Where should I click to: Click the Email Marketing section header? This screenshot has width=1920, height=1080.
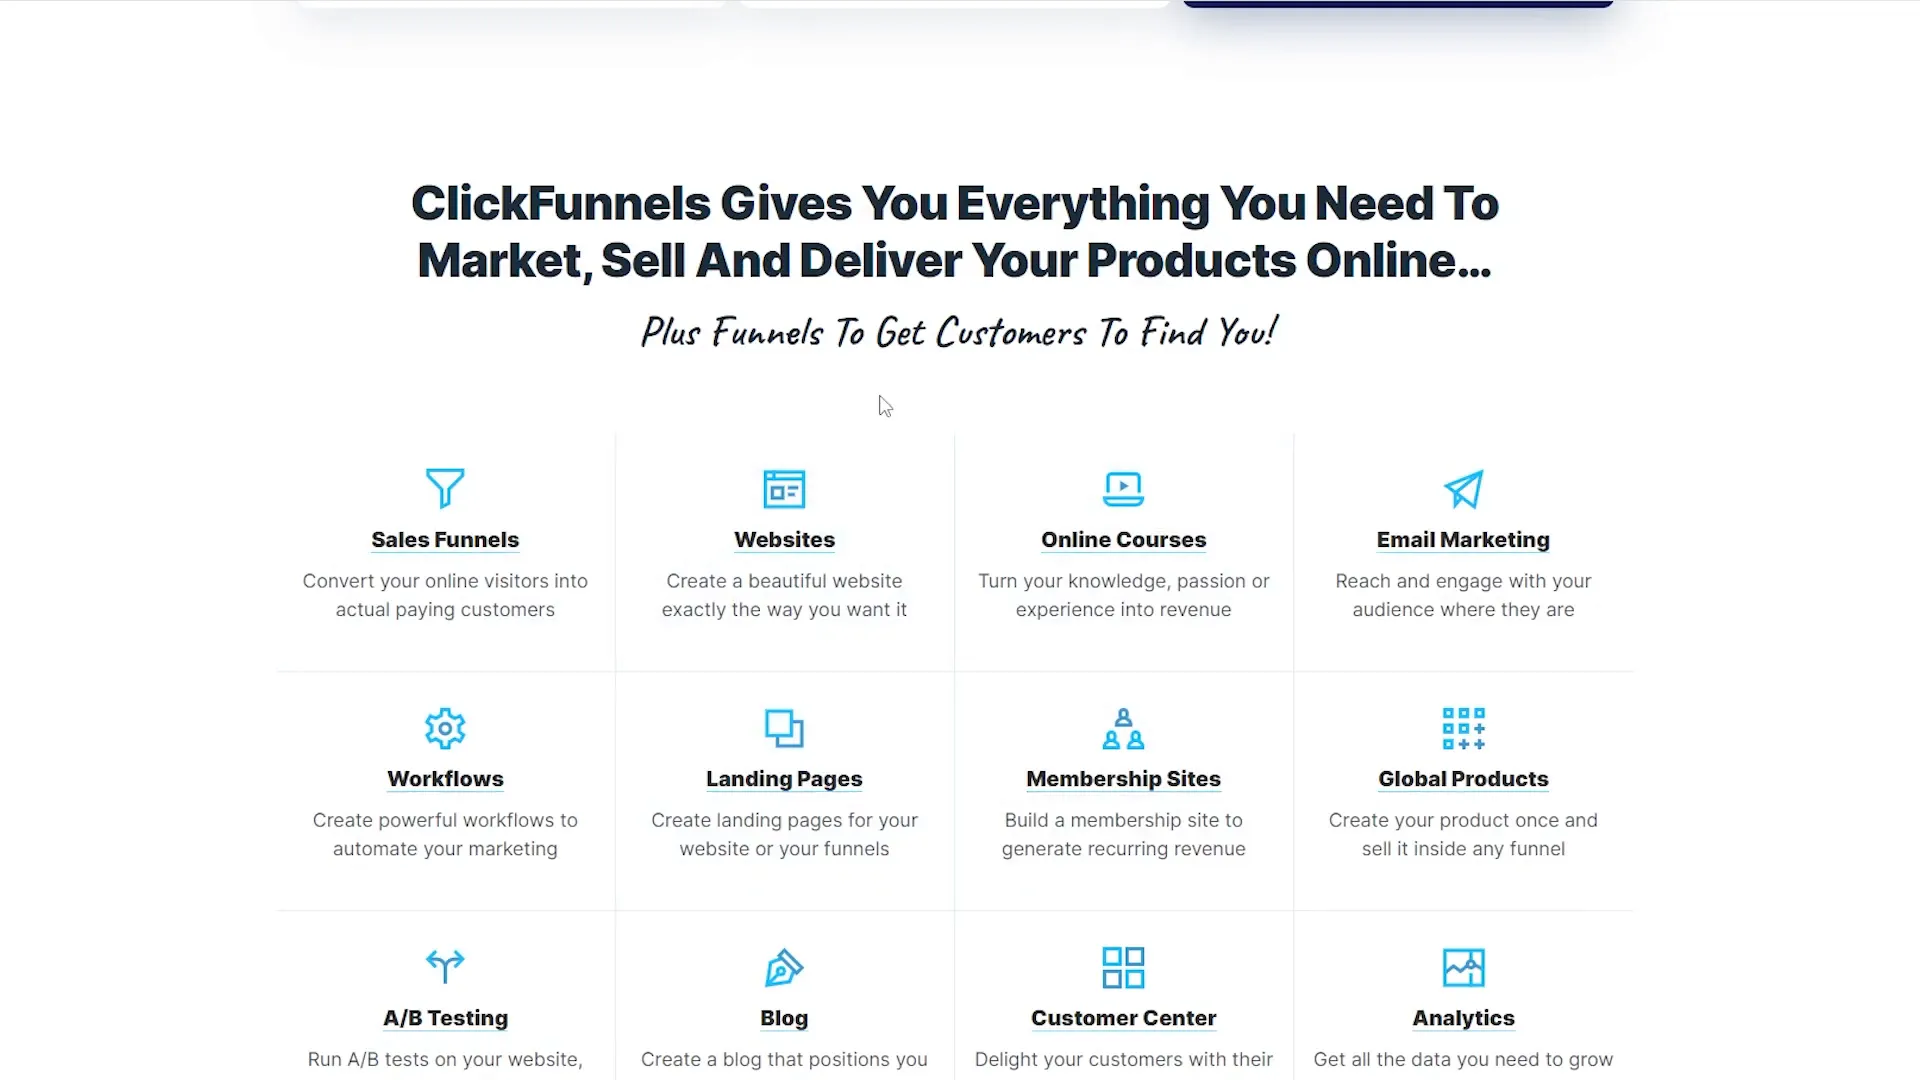1462,538
